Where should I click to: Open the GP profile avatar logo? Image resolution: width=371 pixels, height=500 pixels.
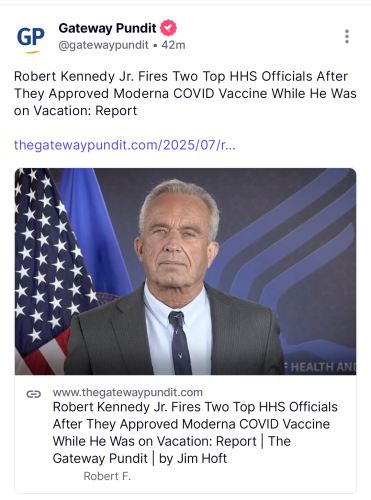(x=31, y=38)
